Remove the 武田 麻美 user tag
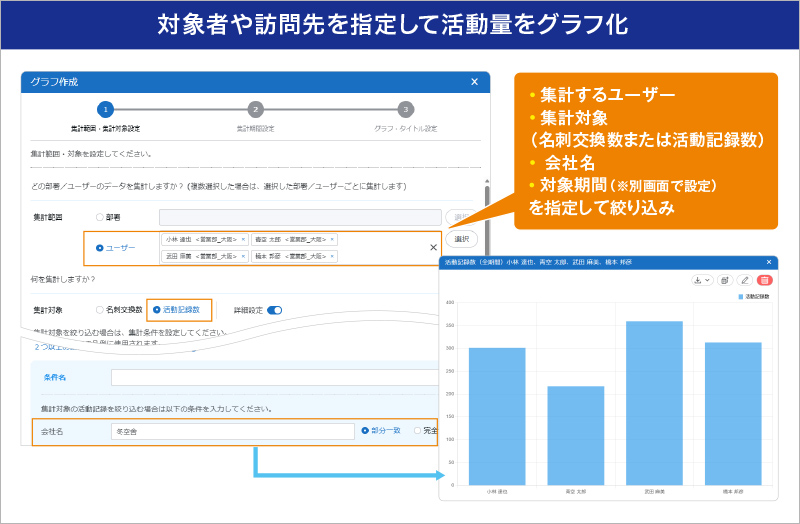The width and height of the screenshot is (800, 524). click(243, 256)
